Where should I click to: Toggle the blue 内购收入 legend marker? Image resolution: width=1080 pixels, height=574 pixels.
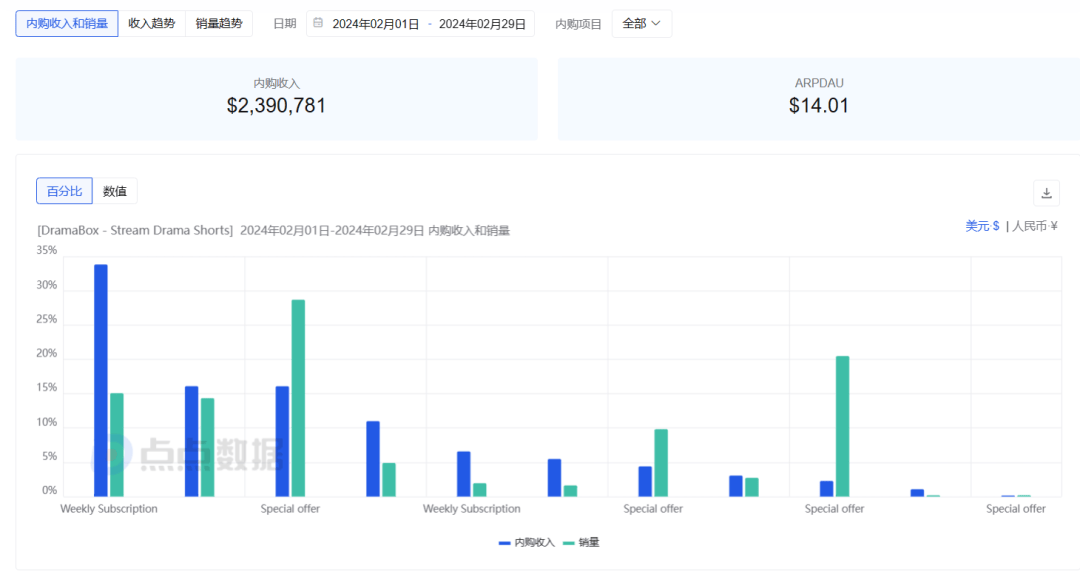[505, 542]
